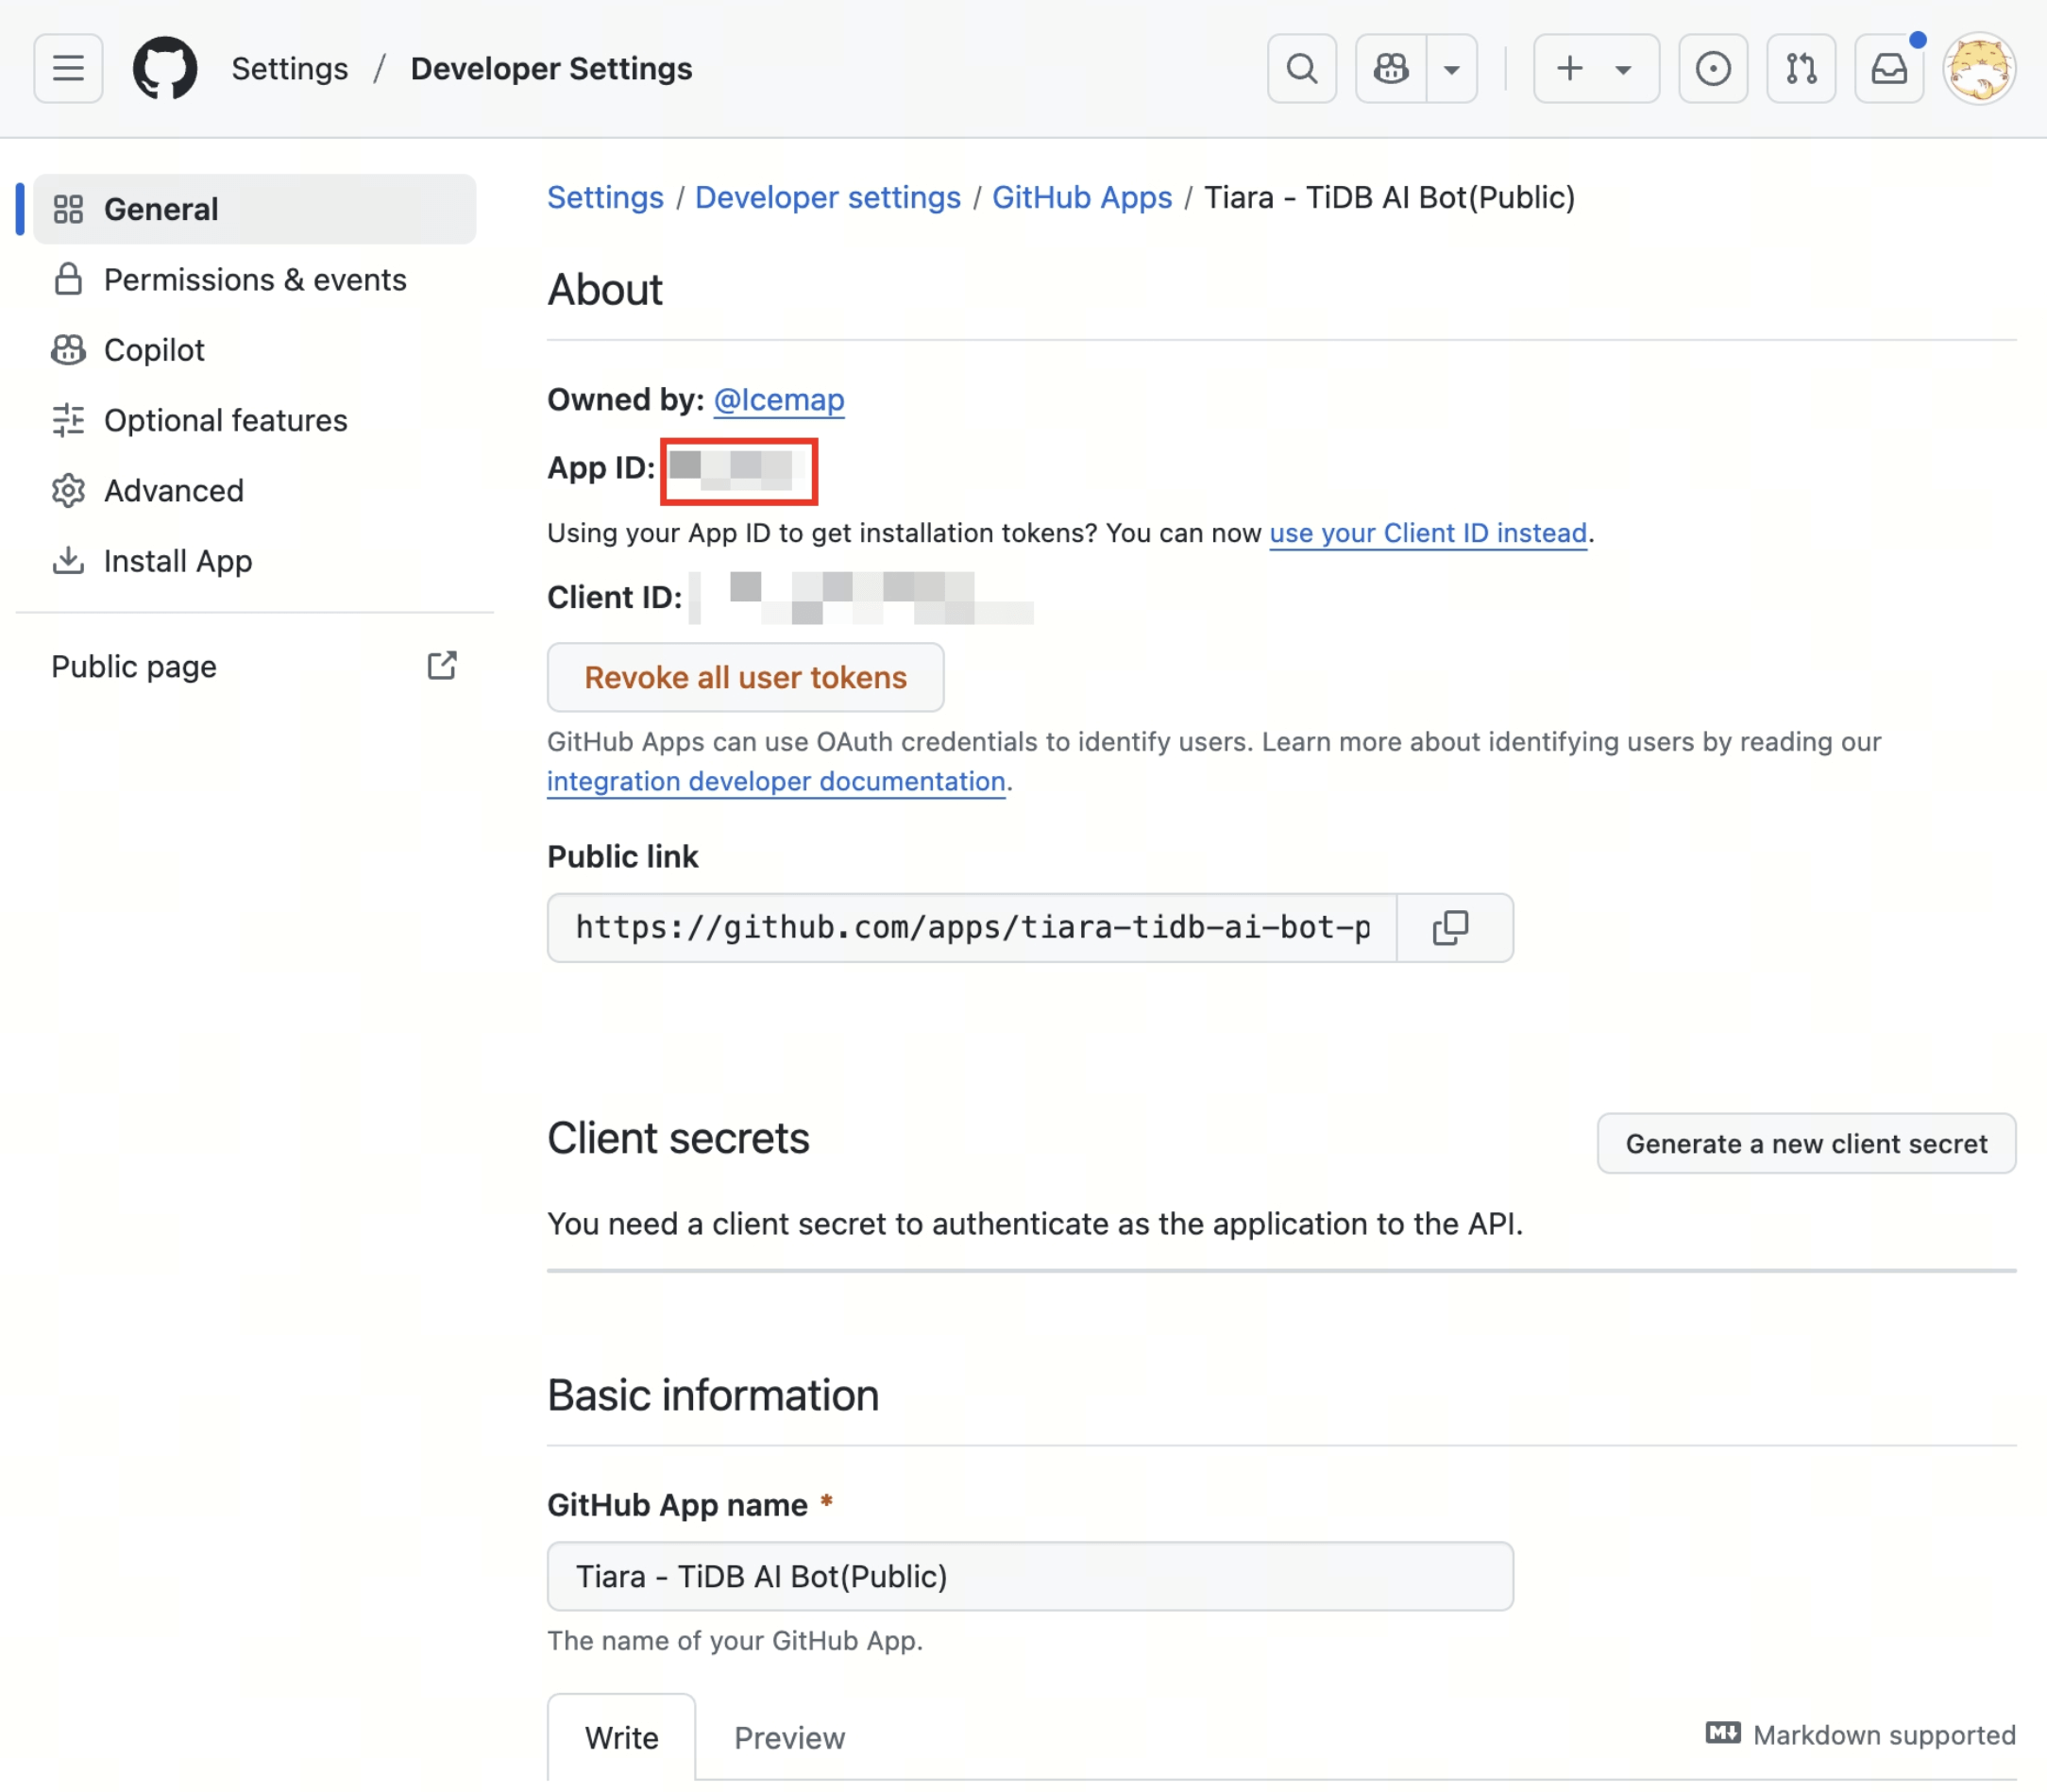Go to GitHub Apps breadcrumb link
Viewport: 2047px width, 1792px height.
pos(1082,197)
